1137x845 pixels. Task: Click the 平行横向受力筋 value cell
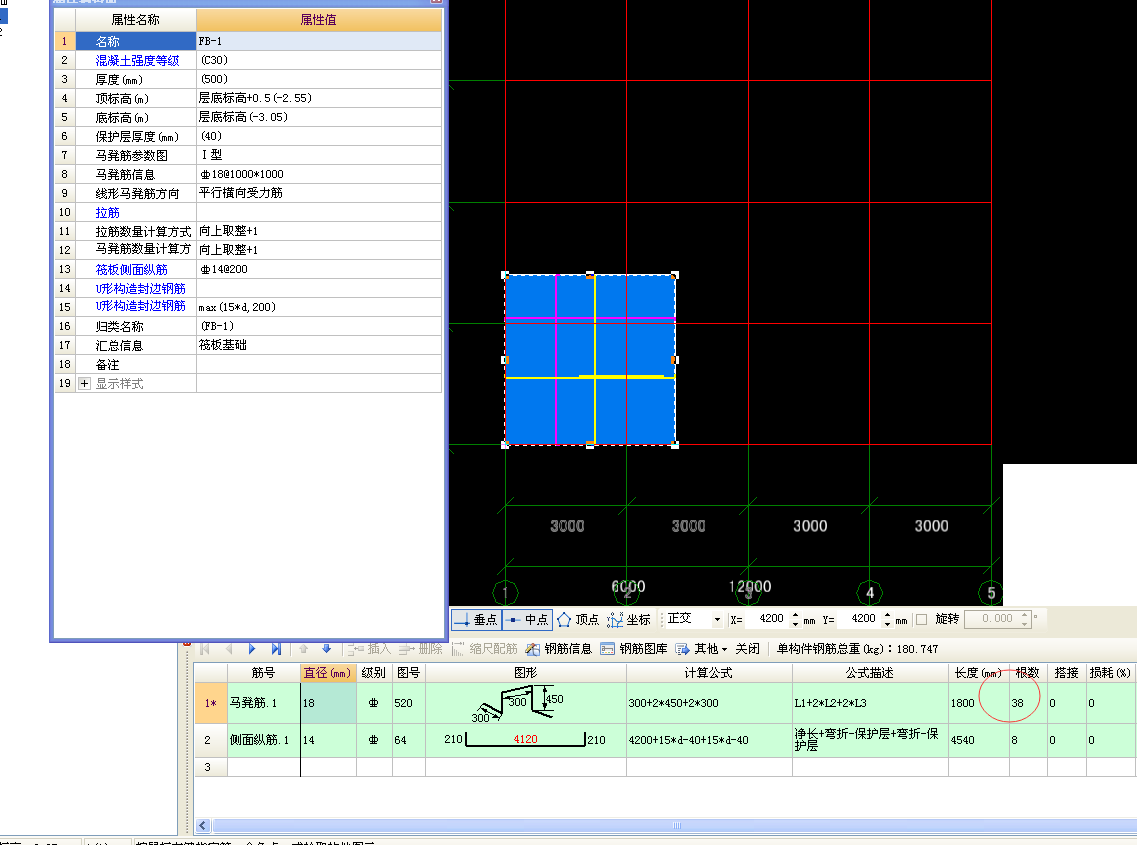[x=319, y=193]
